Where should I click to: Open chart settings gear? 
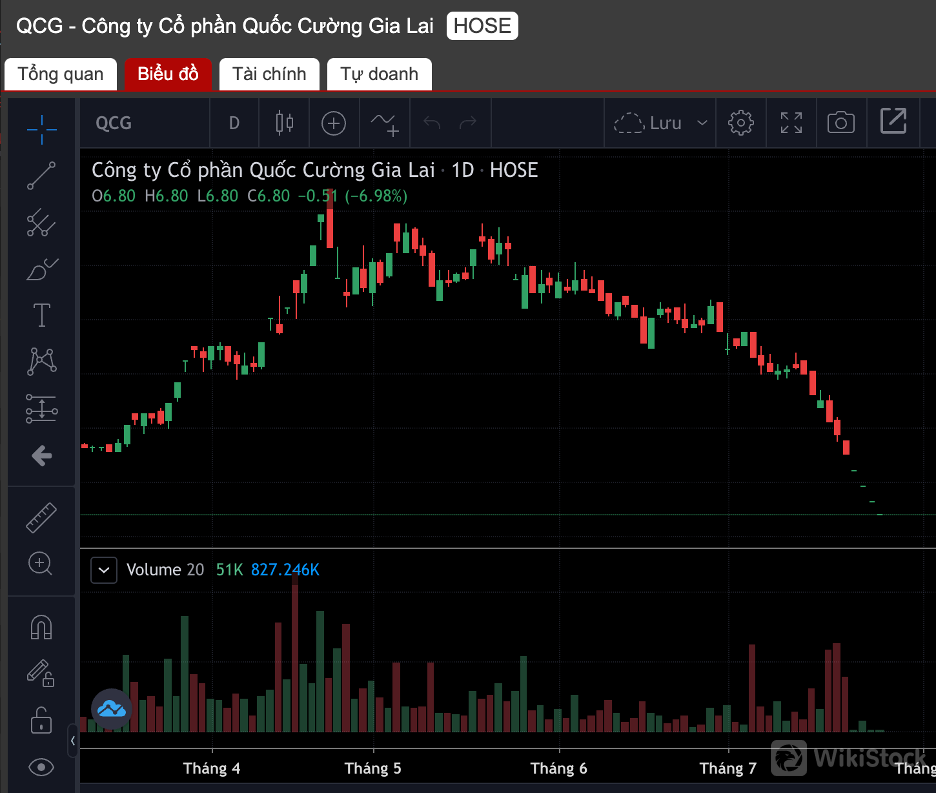[x=741, y=123]
